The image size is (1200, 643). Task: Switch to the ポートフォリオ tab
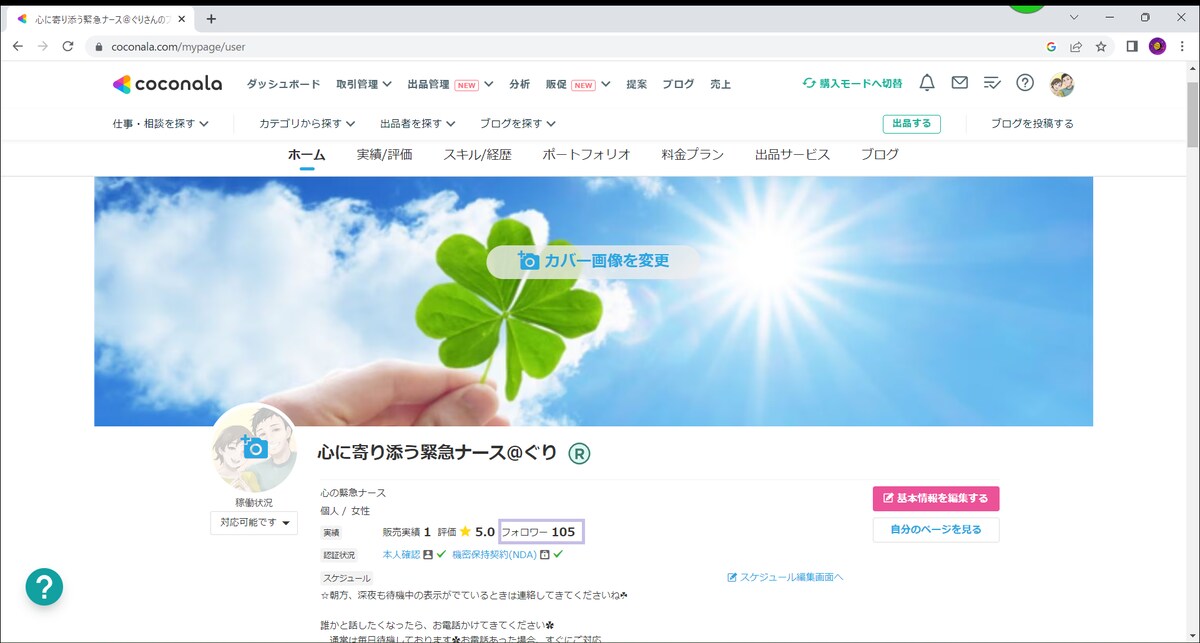[x=587, y=155]
